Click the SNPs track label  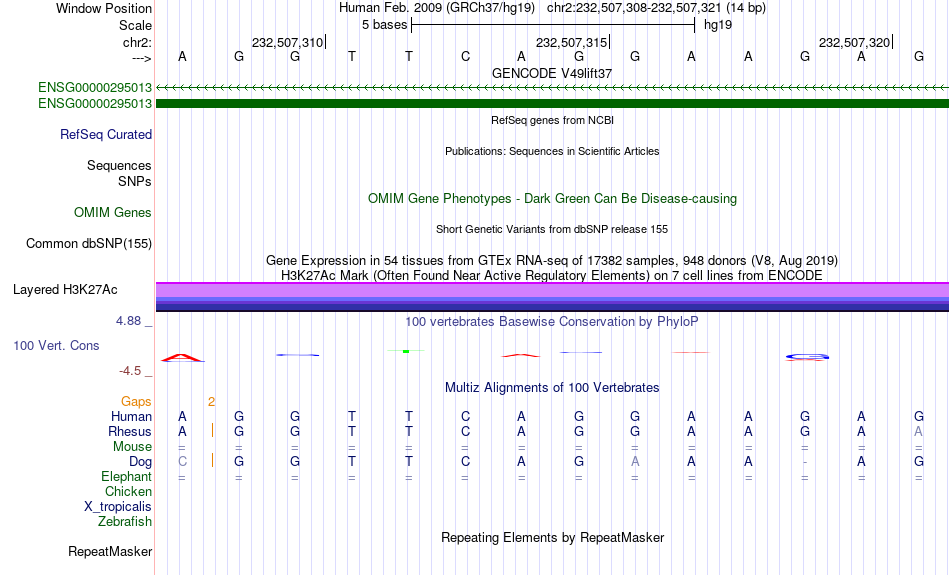135,181
